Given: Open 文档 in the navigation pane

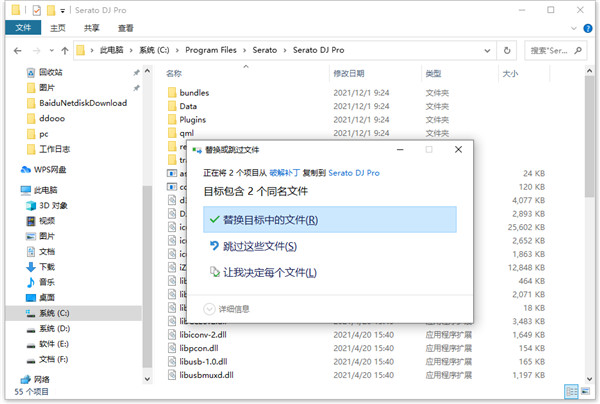Looking at the screenshot, I should 46,251.
